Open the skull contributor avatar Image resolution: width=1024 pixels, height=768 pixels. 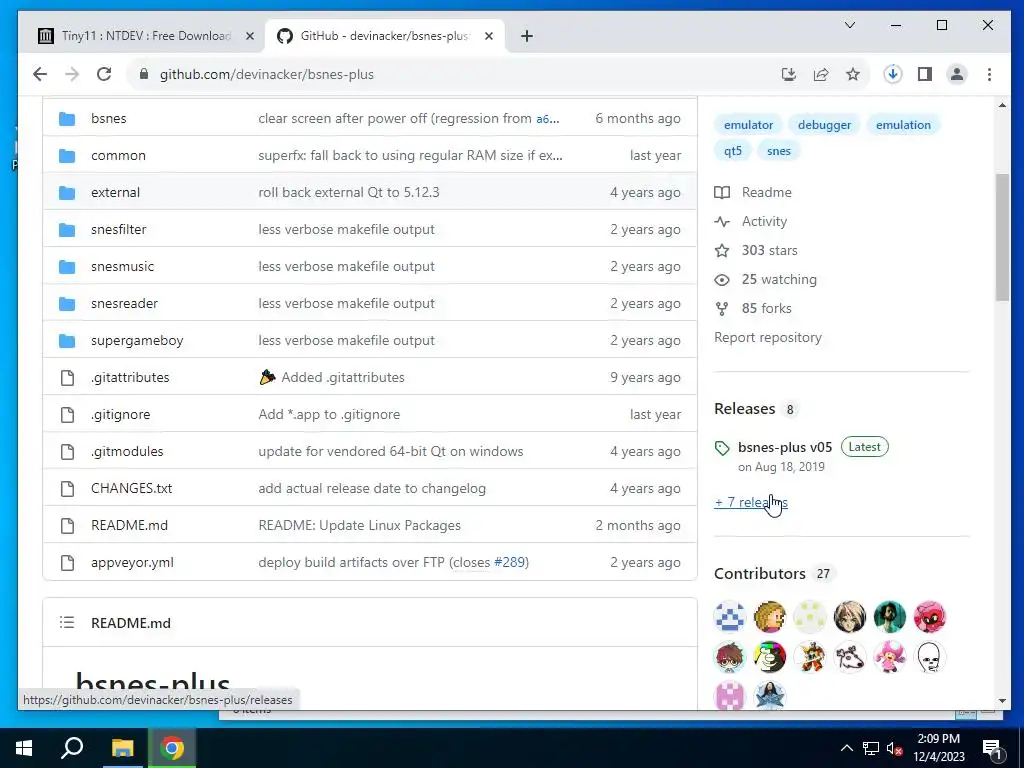click(929, 657)
